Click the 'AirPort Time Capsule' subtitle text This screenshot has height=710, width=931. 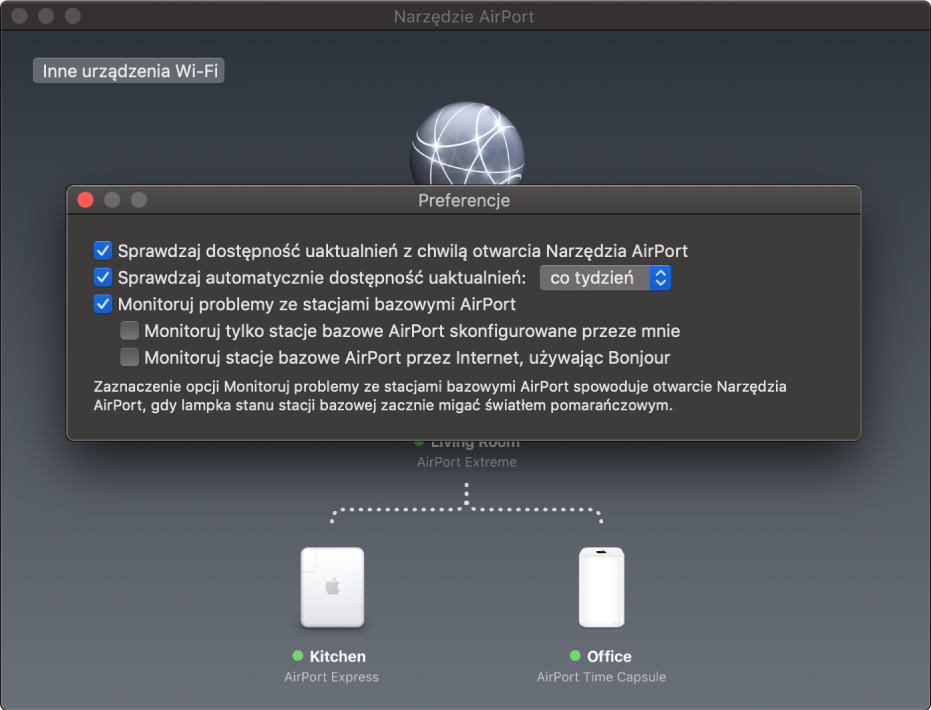[x=601, y=677]
